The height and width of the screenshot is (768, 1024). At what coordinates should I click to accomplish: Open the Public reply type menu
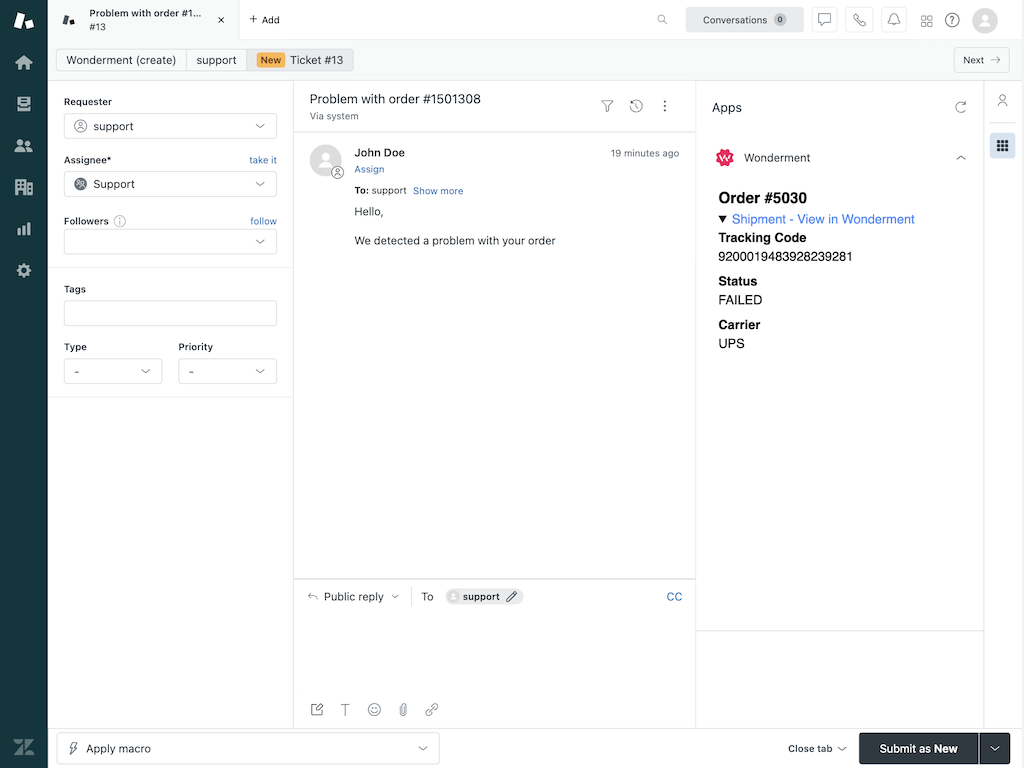pos(354,597)
